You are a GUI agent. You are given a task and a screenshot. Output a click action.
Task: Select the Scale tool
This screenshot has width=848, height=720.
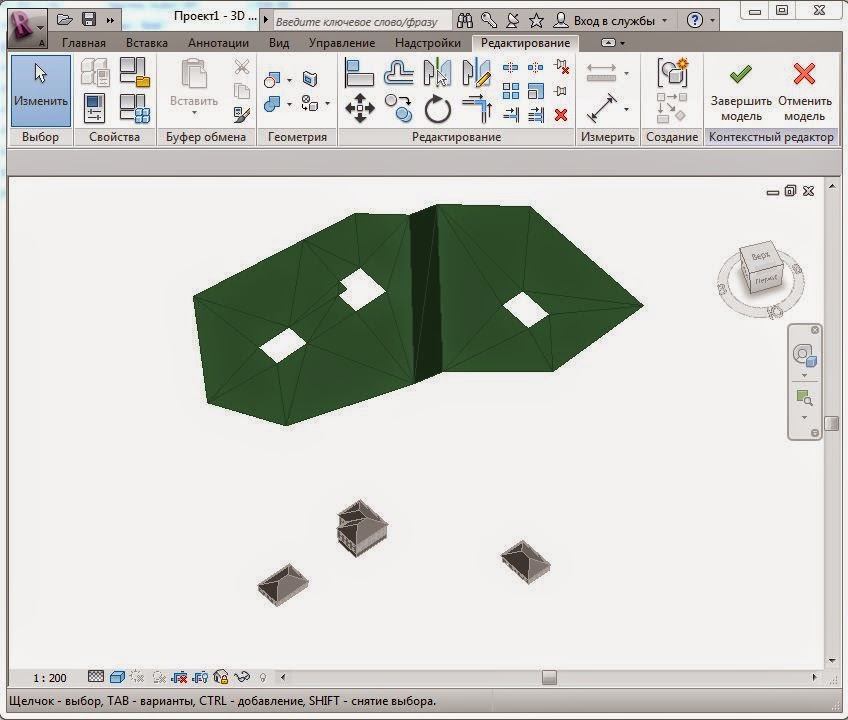(x=535, y=91)
